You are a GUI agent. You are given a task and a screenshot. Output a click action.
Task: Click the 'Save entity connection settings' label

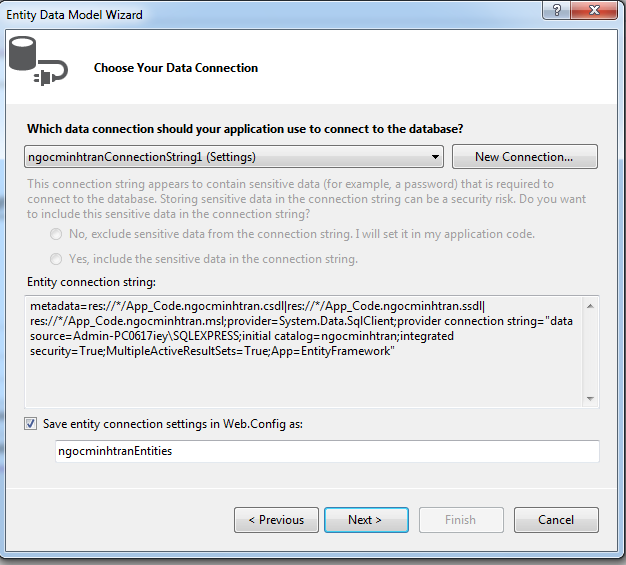[173, 424]
